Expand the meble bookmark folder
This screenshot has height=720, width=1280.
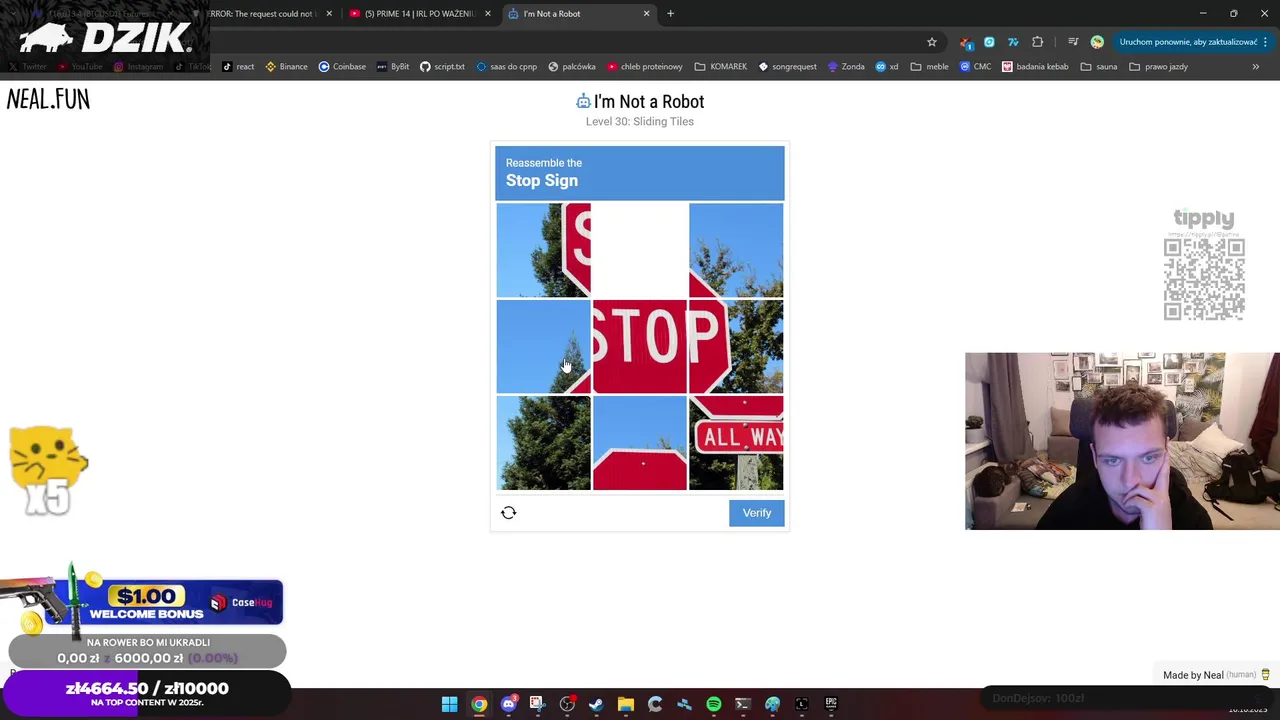tap(929, 67)
